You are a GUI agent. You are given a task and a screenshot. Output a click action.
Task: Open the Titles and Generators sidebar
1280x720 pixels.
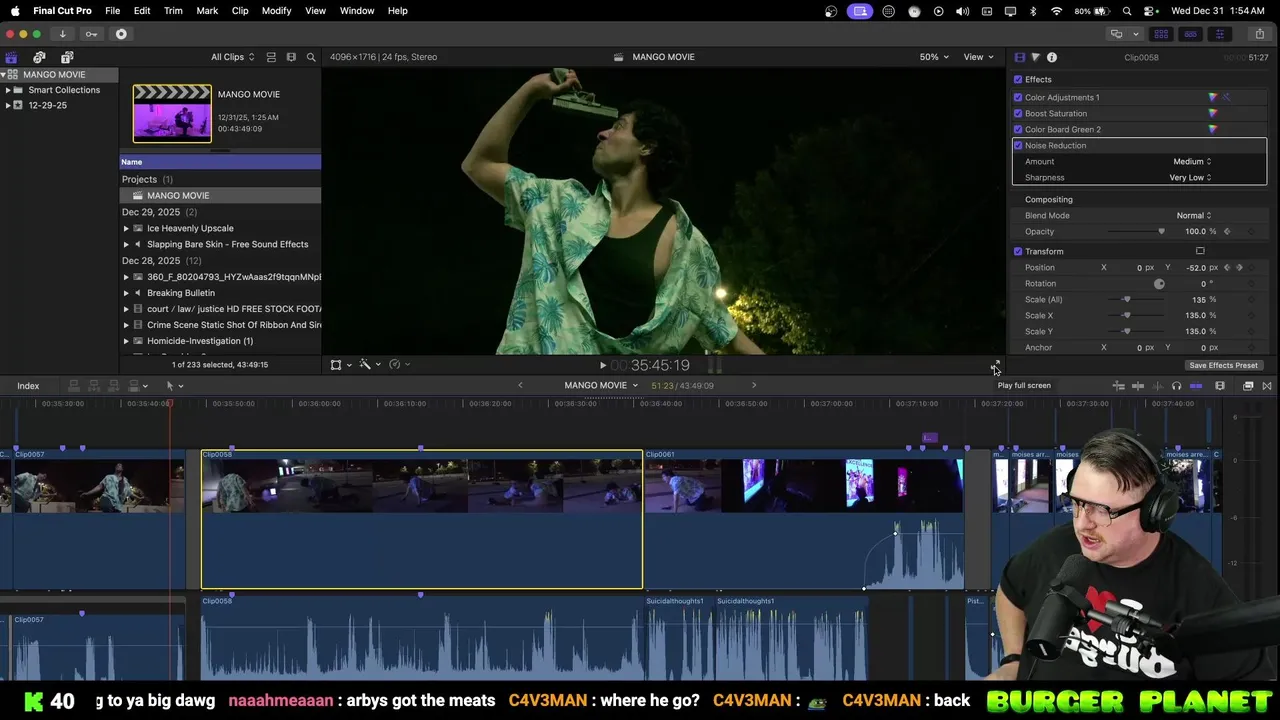[67, 57]
